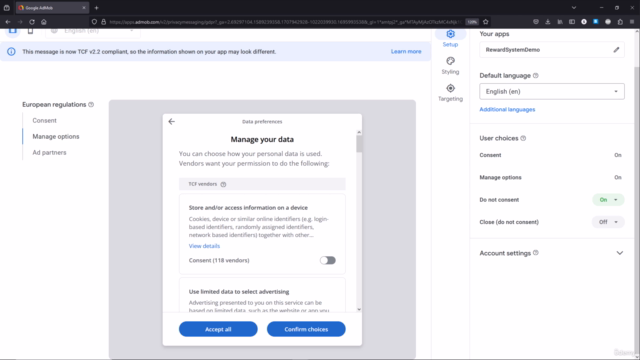
Task: Click the Use limited data to select advertising title
Action: [239, 291]
